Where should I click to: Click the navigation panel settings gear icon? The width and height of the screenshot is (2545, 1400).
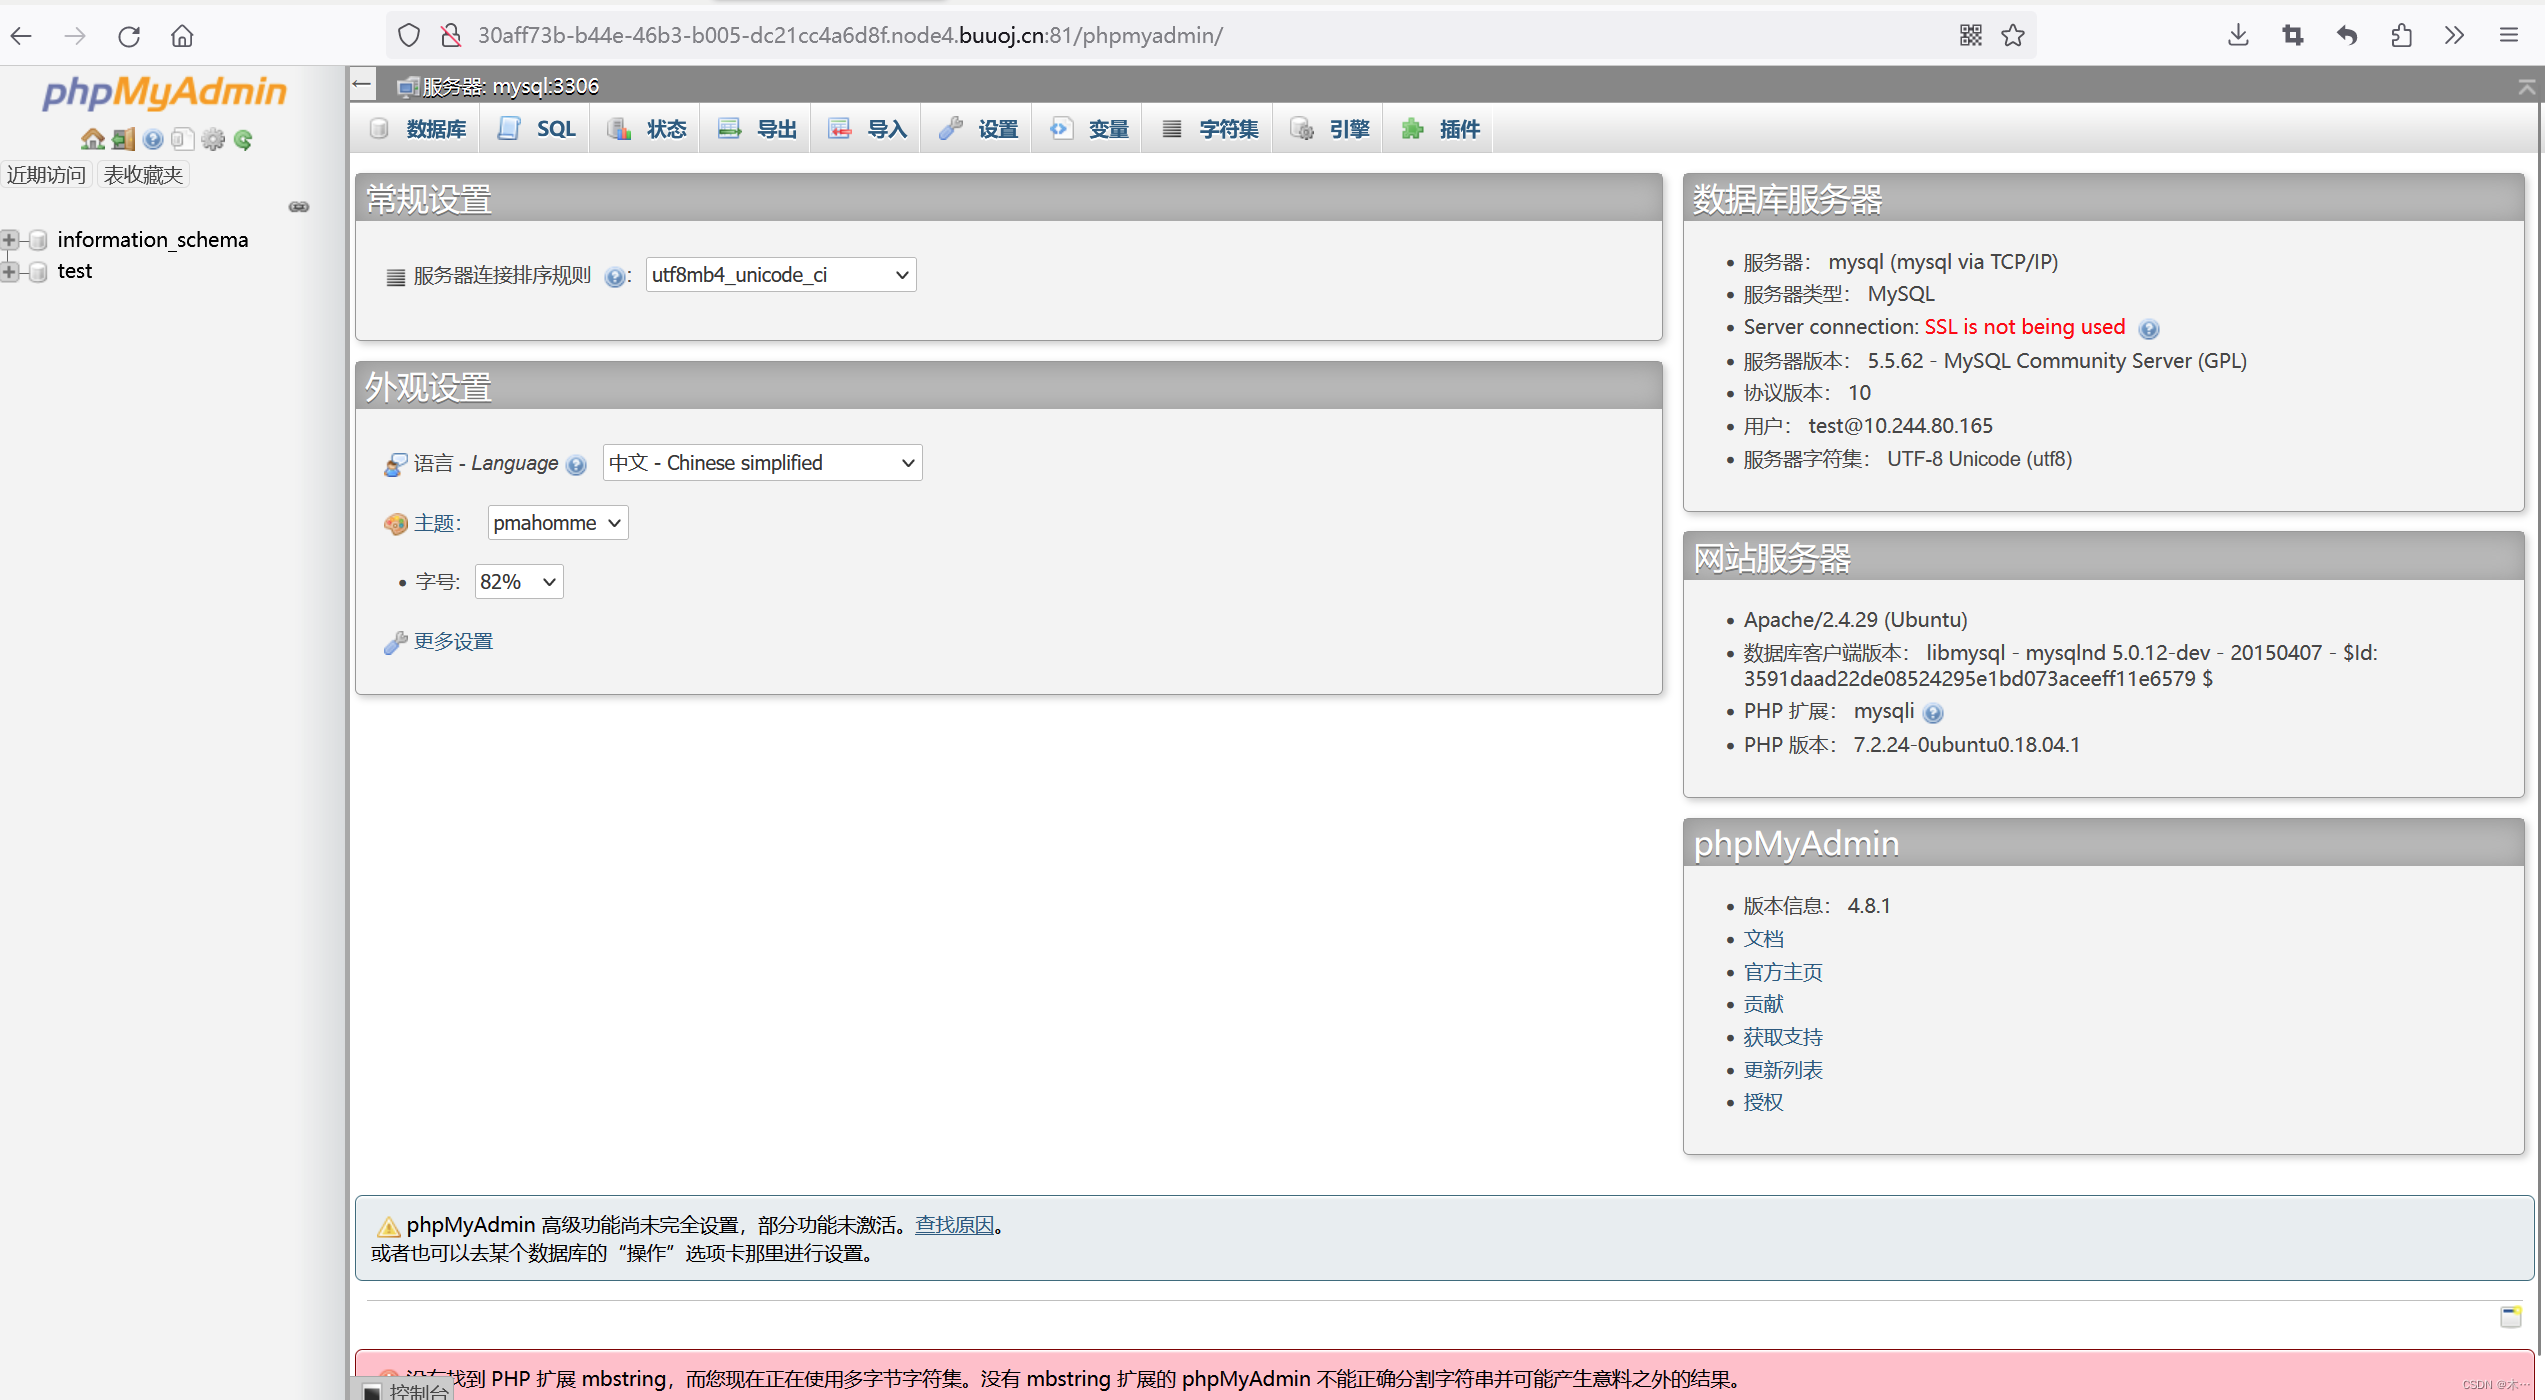point(213,139)
